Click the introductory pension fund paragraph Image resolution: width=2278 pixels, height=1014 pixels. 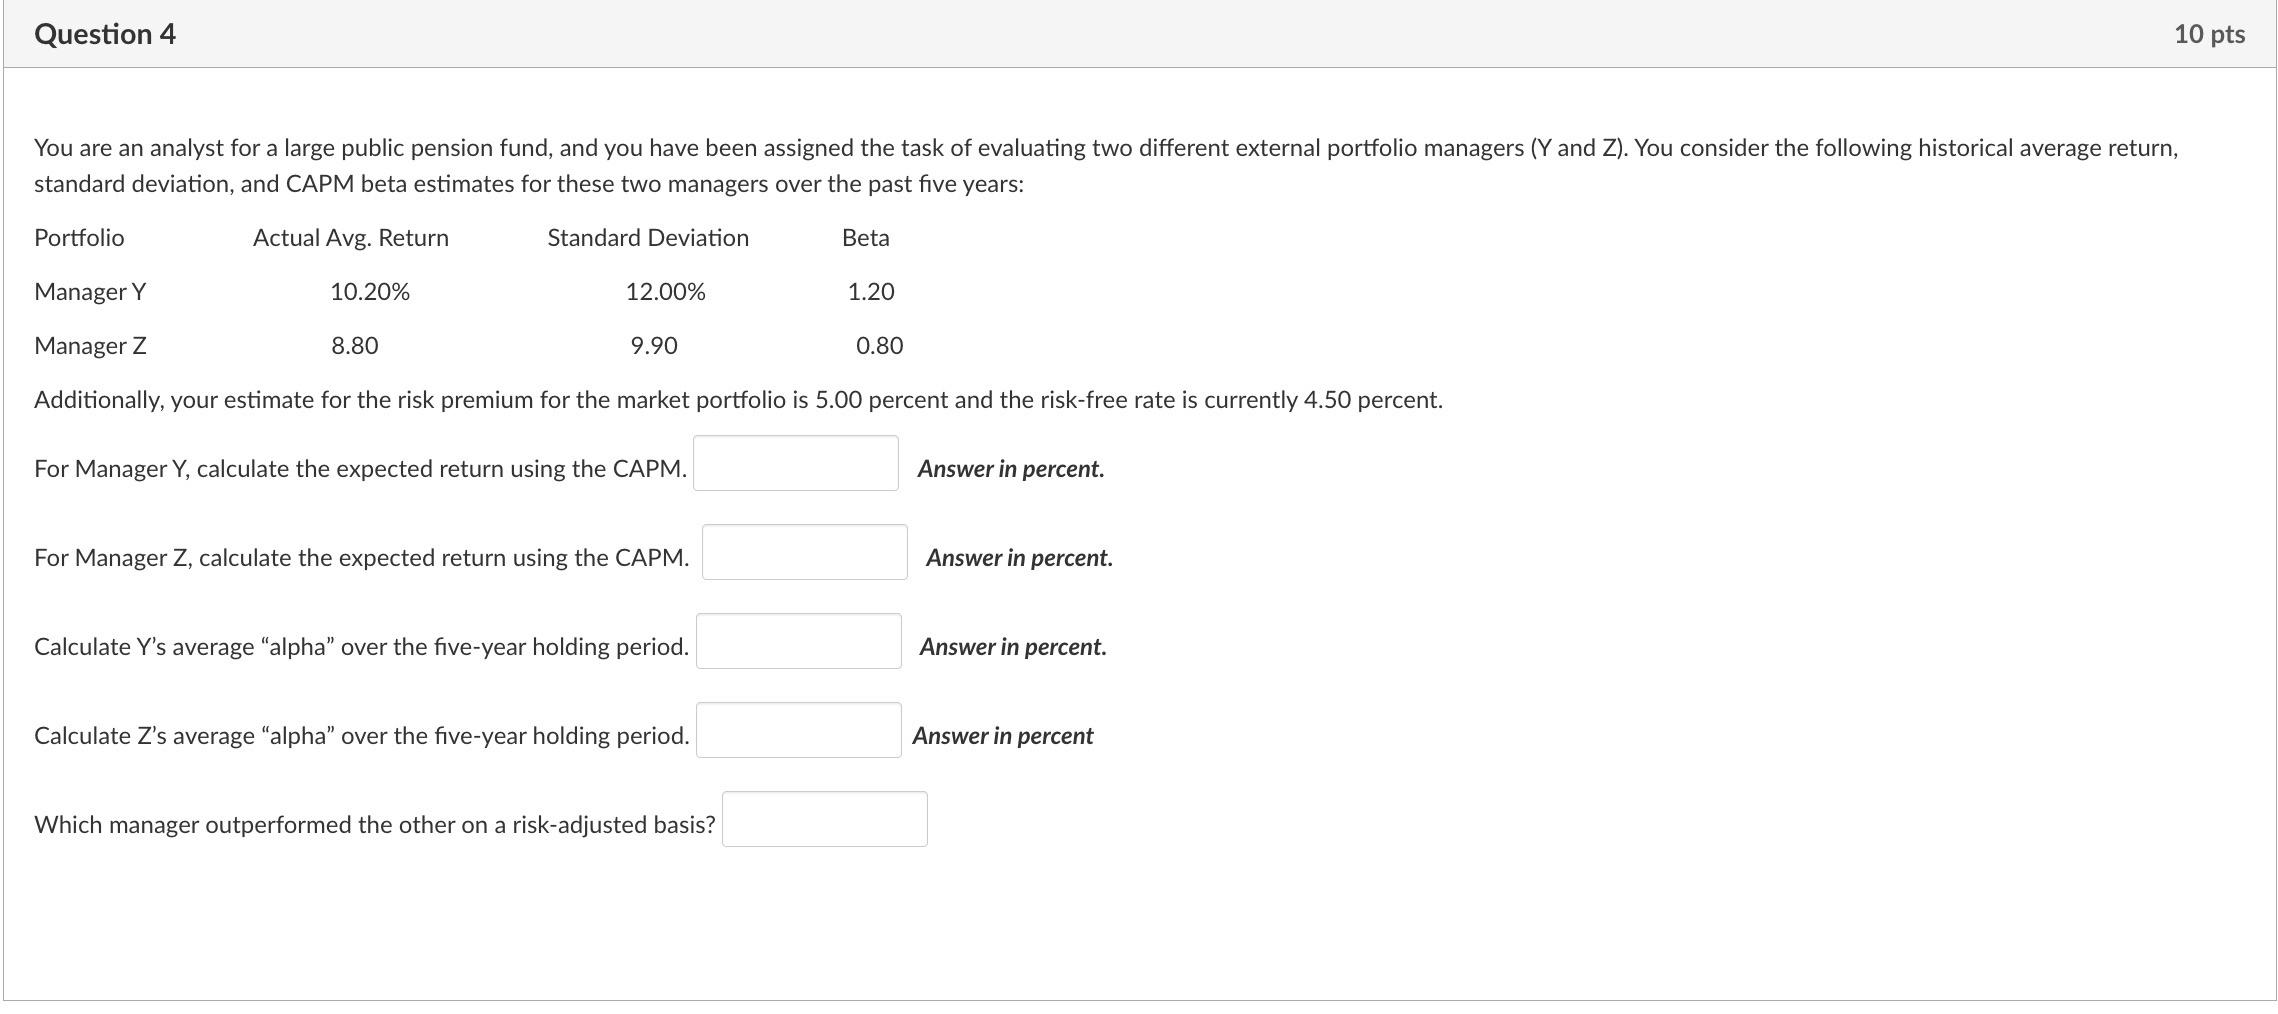(x=1100, y=165)
